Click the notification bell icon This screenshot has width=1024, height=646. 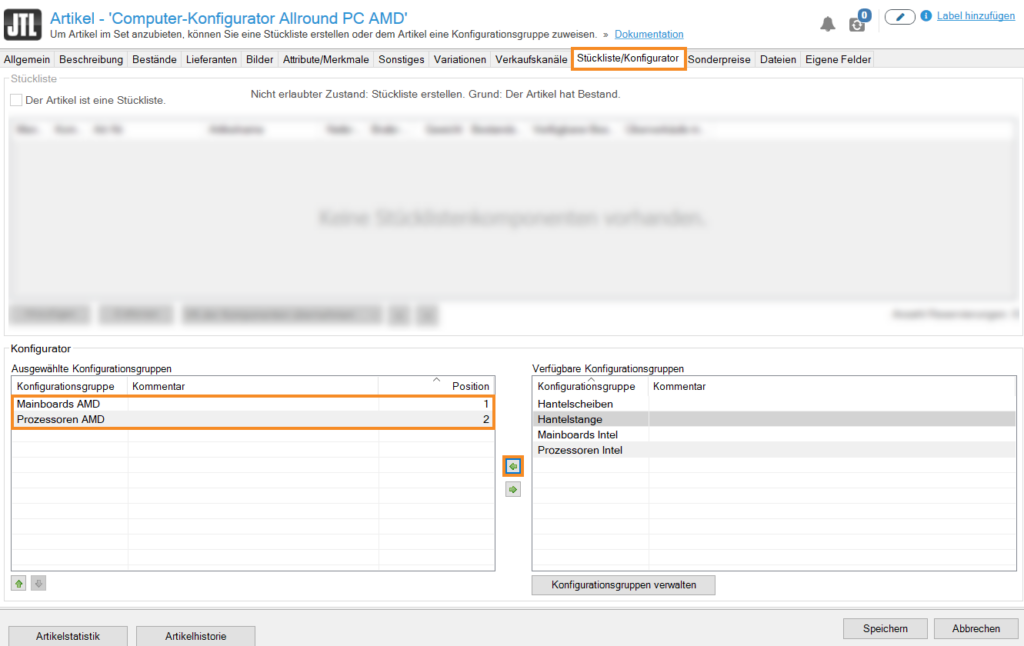tap(828, 23)
